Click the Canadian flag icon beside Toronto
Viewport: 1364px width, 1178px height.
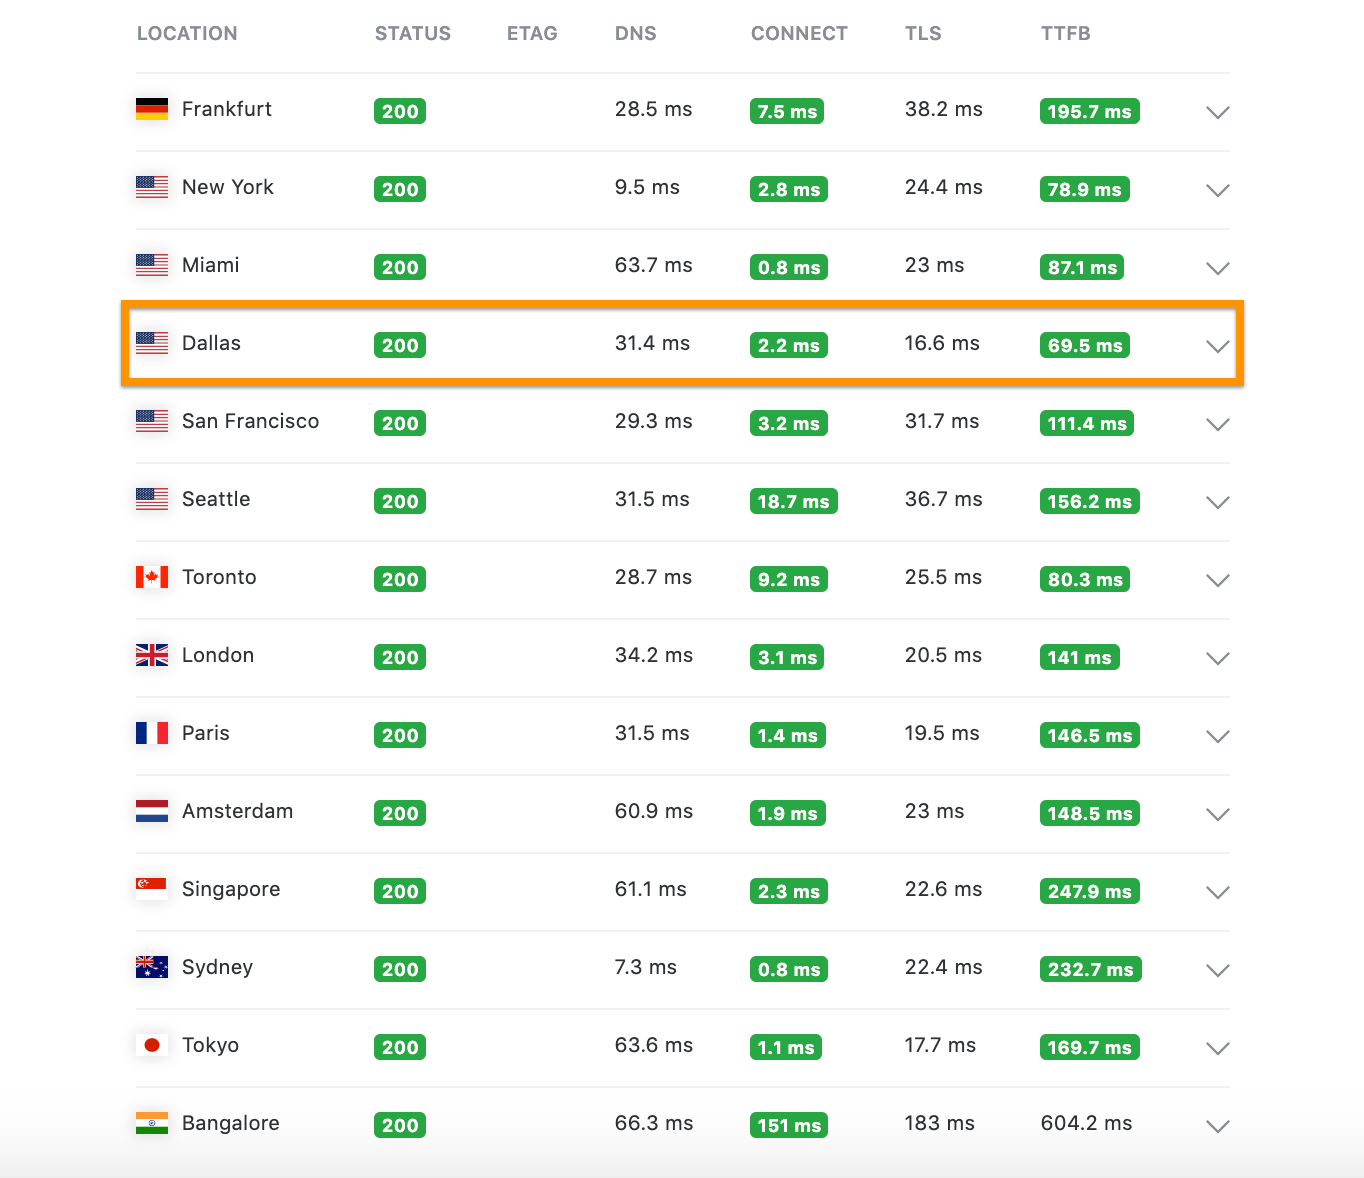point(152,577)
